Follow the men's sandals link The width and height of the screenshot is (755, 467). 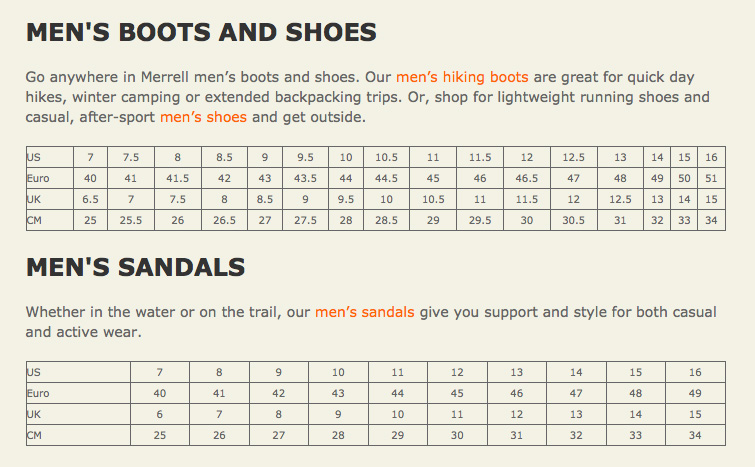pos(364,312)
